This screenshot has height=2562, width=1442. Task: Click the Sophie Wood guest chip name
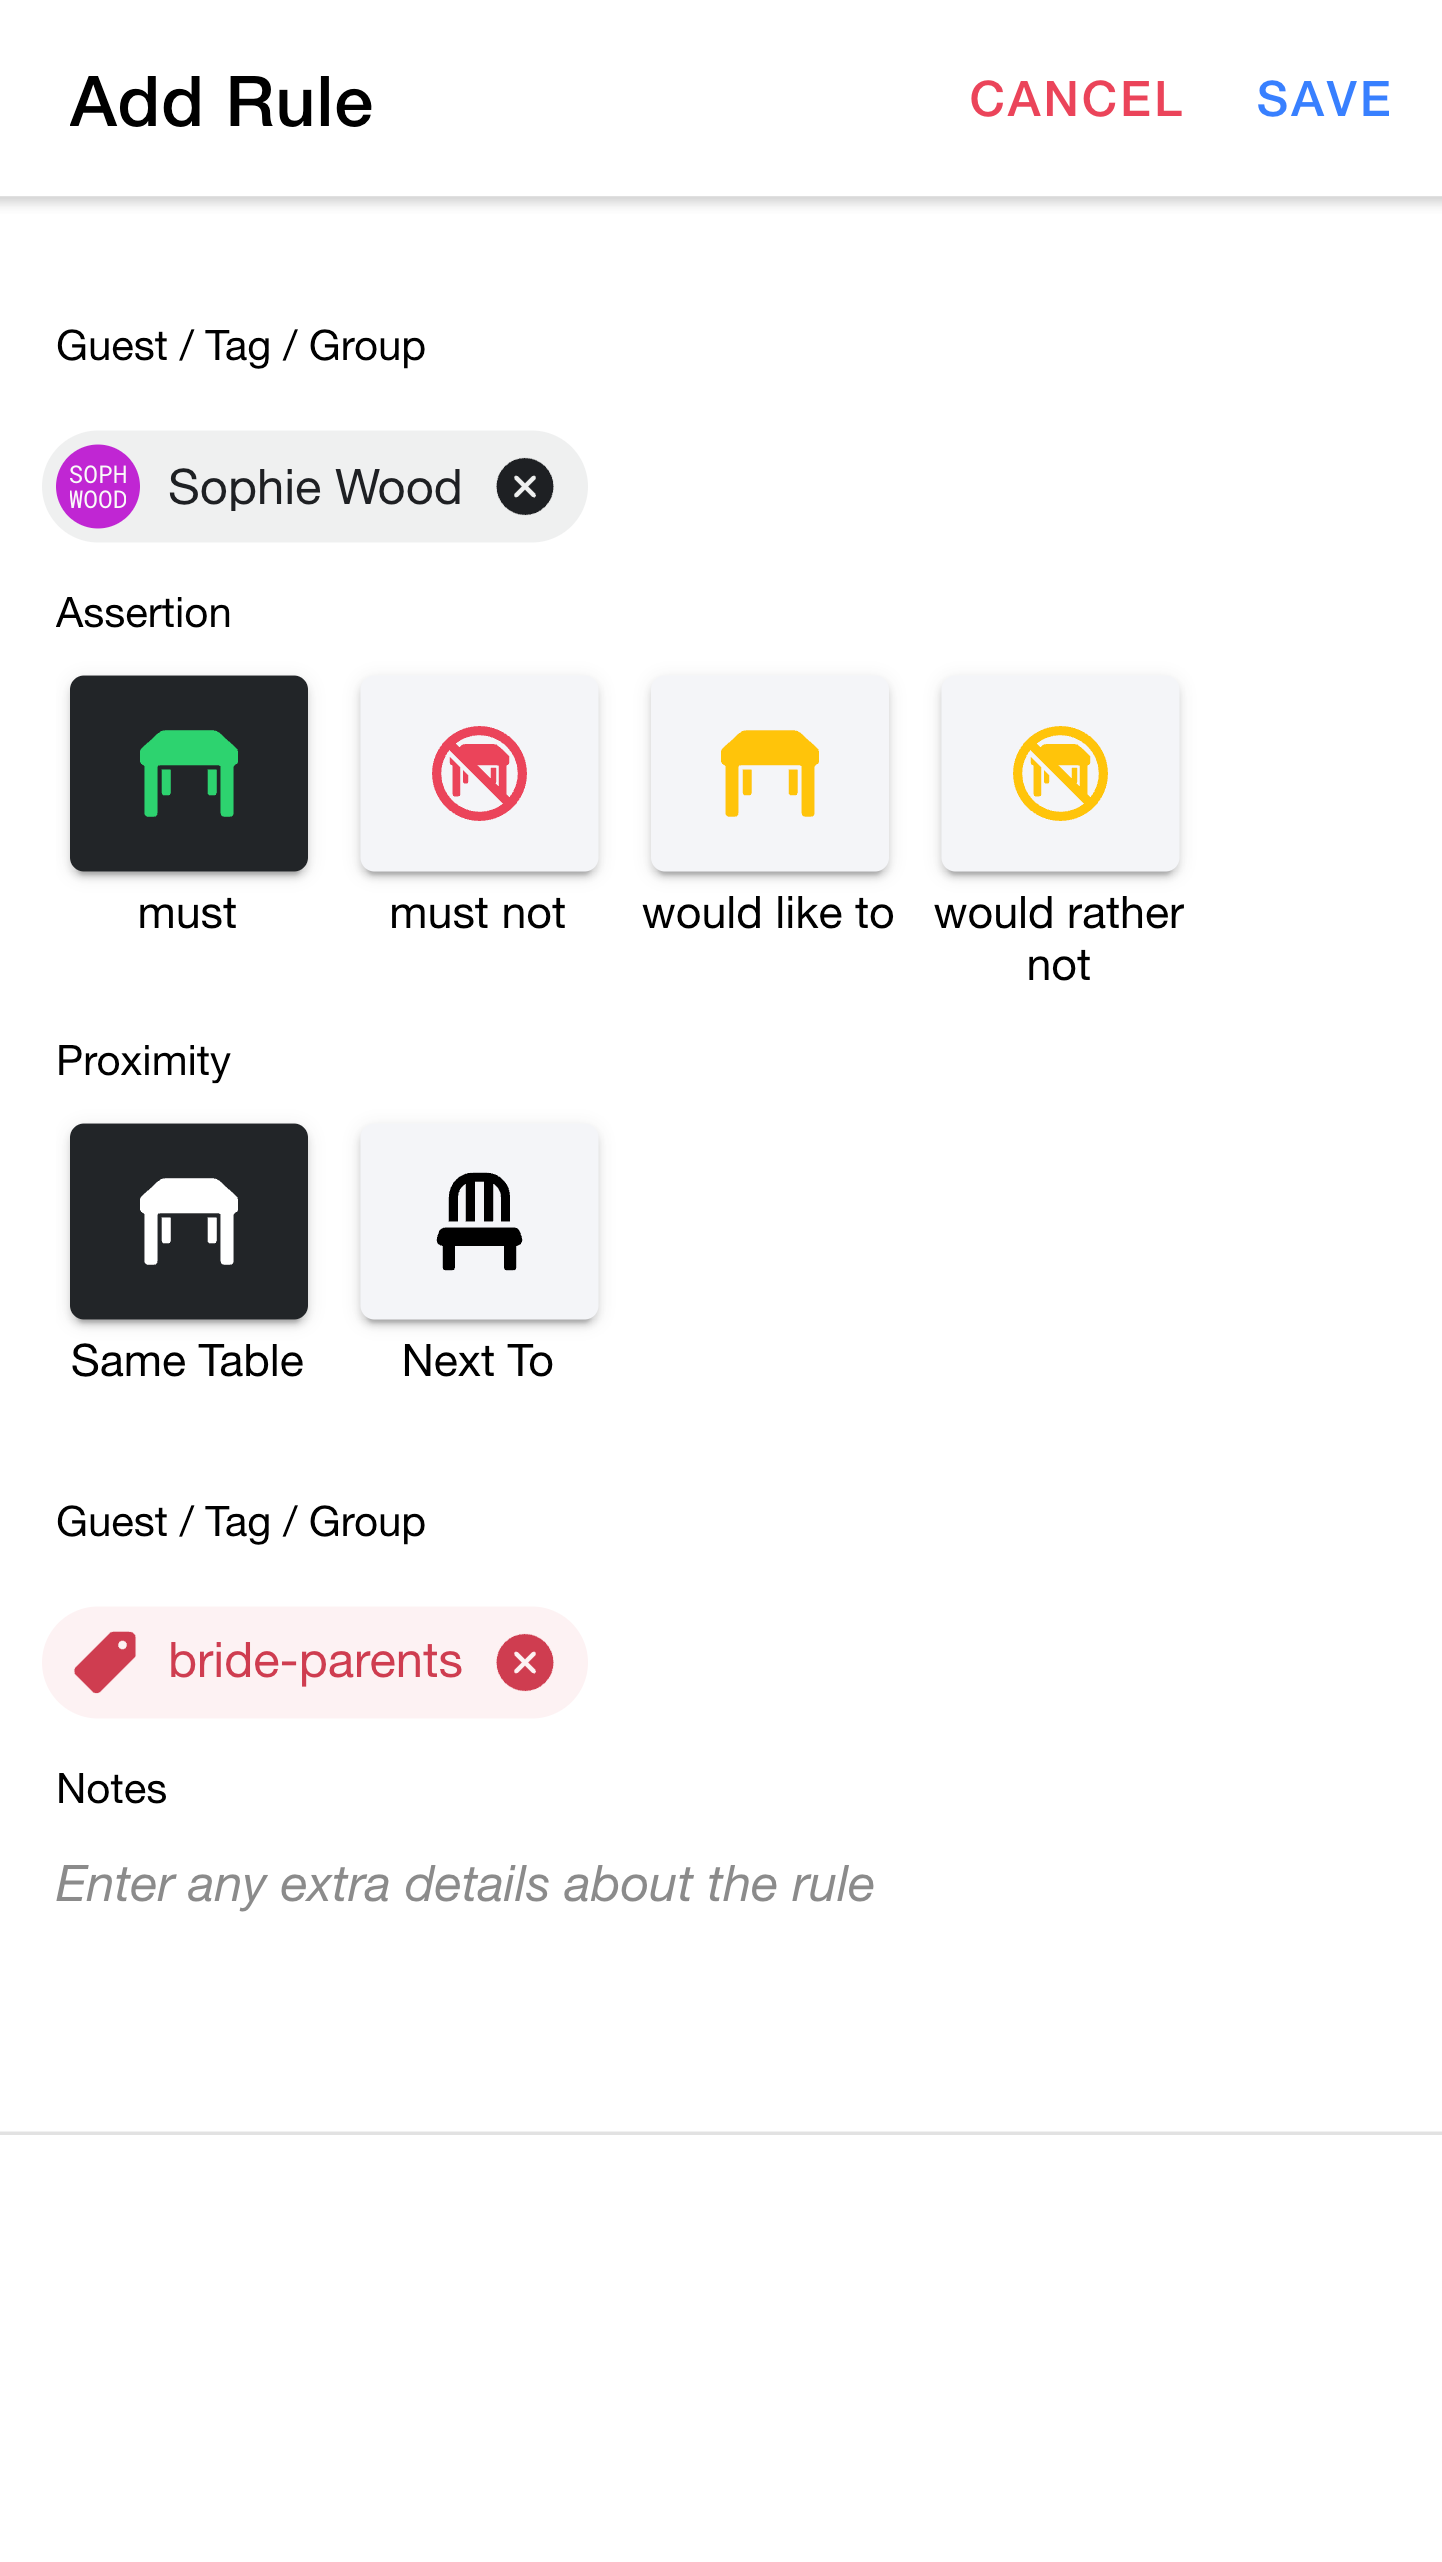[x=315, y=487]
